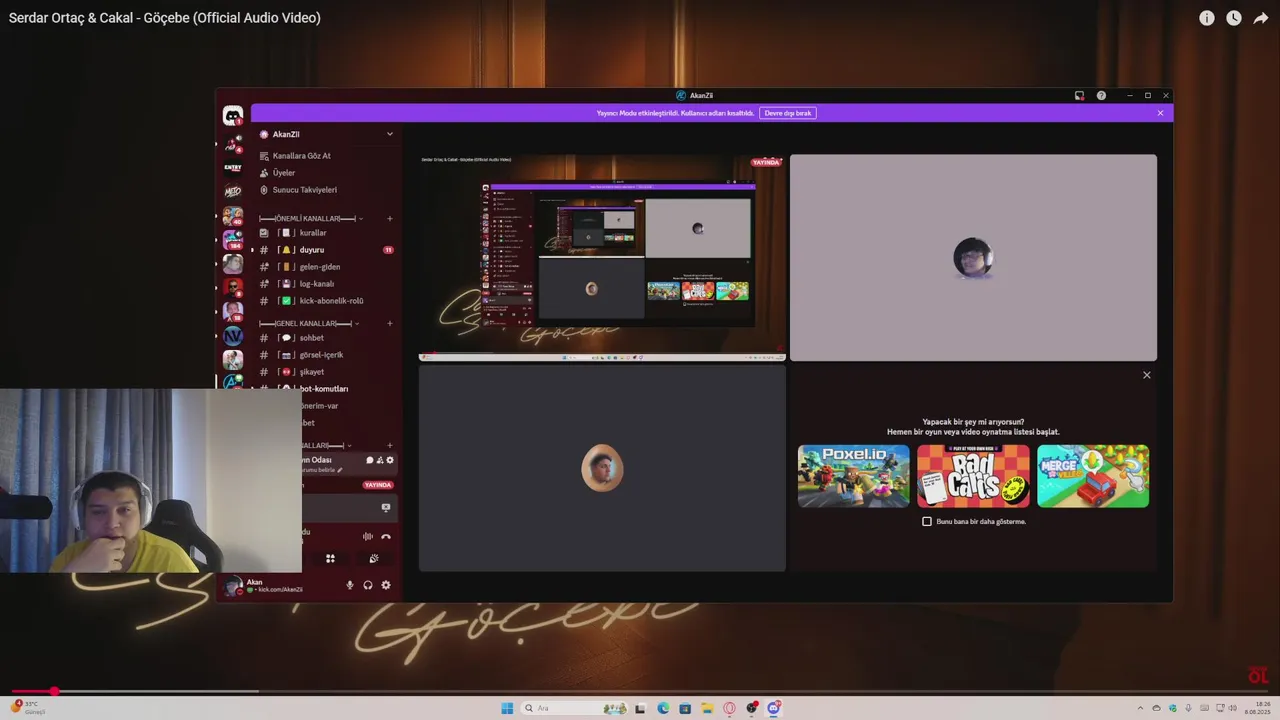1280x720 pixels.
Task: Open noise suppression waveform icon
Action: 368,537
